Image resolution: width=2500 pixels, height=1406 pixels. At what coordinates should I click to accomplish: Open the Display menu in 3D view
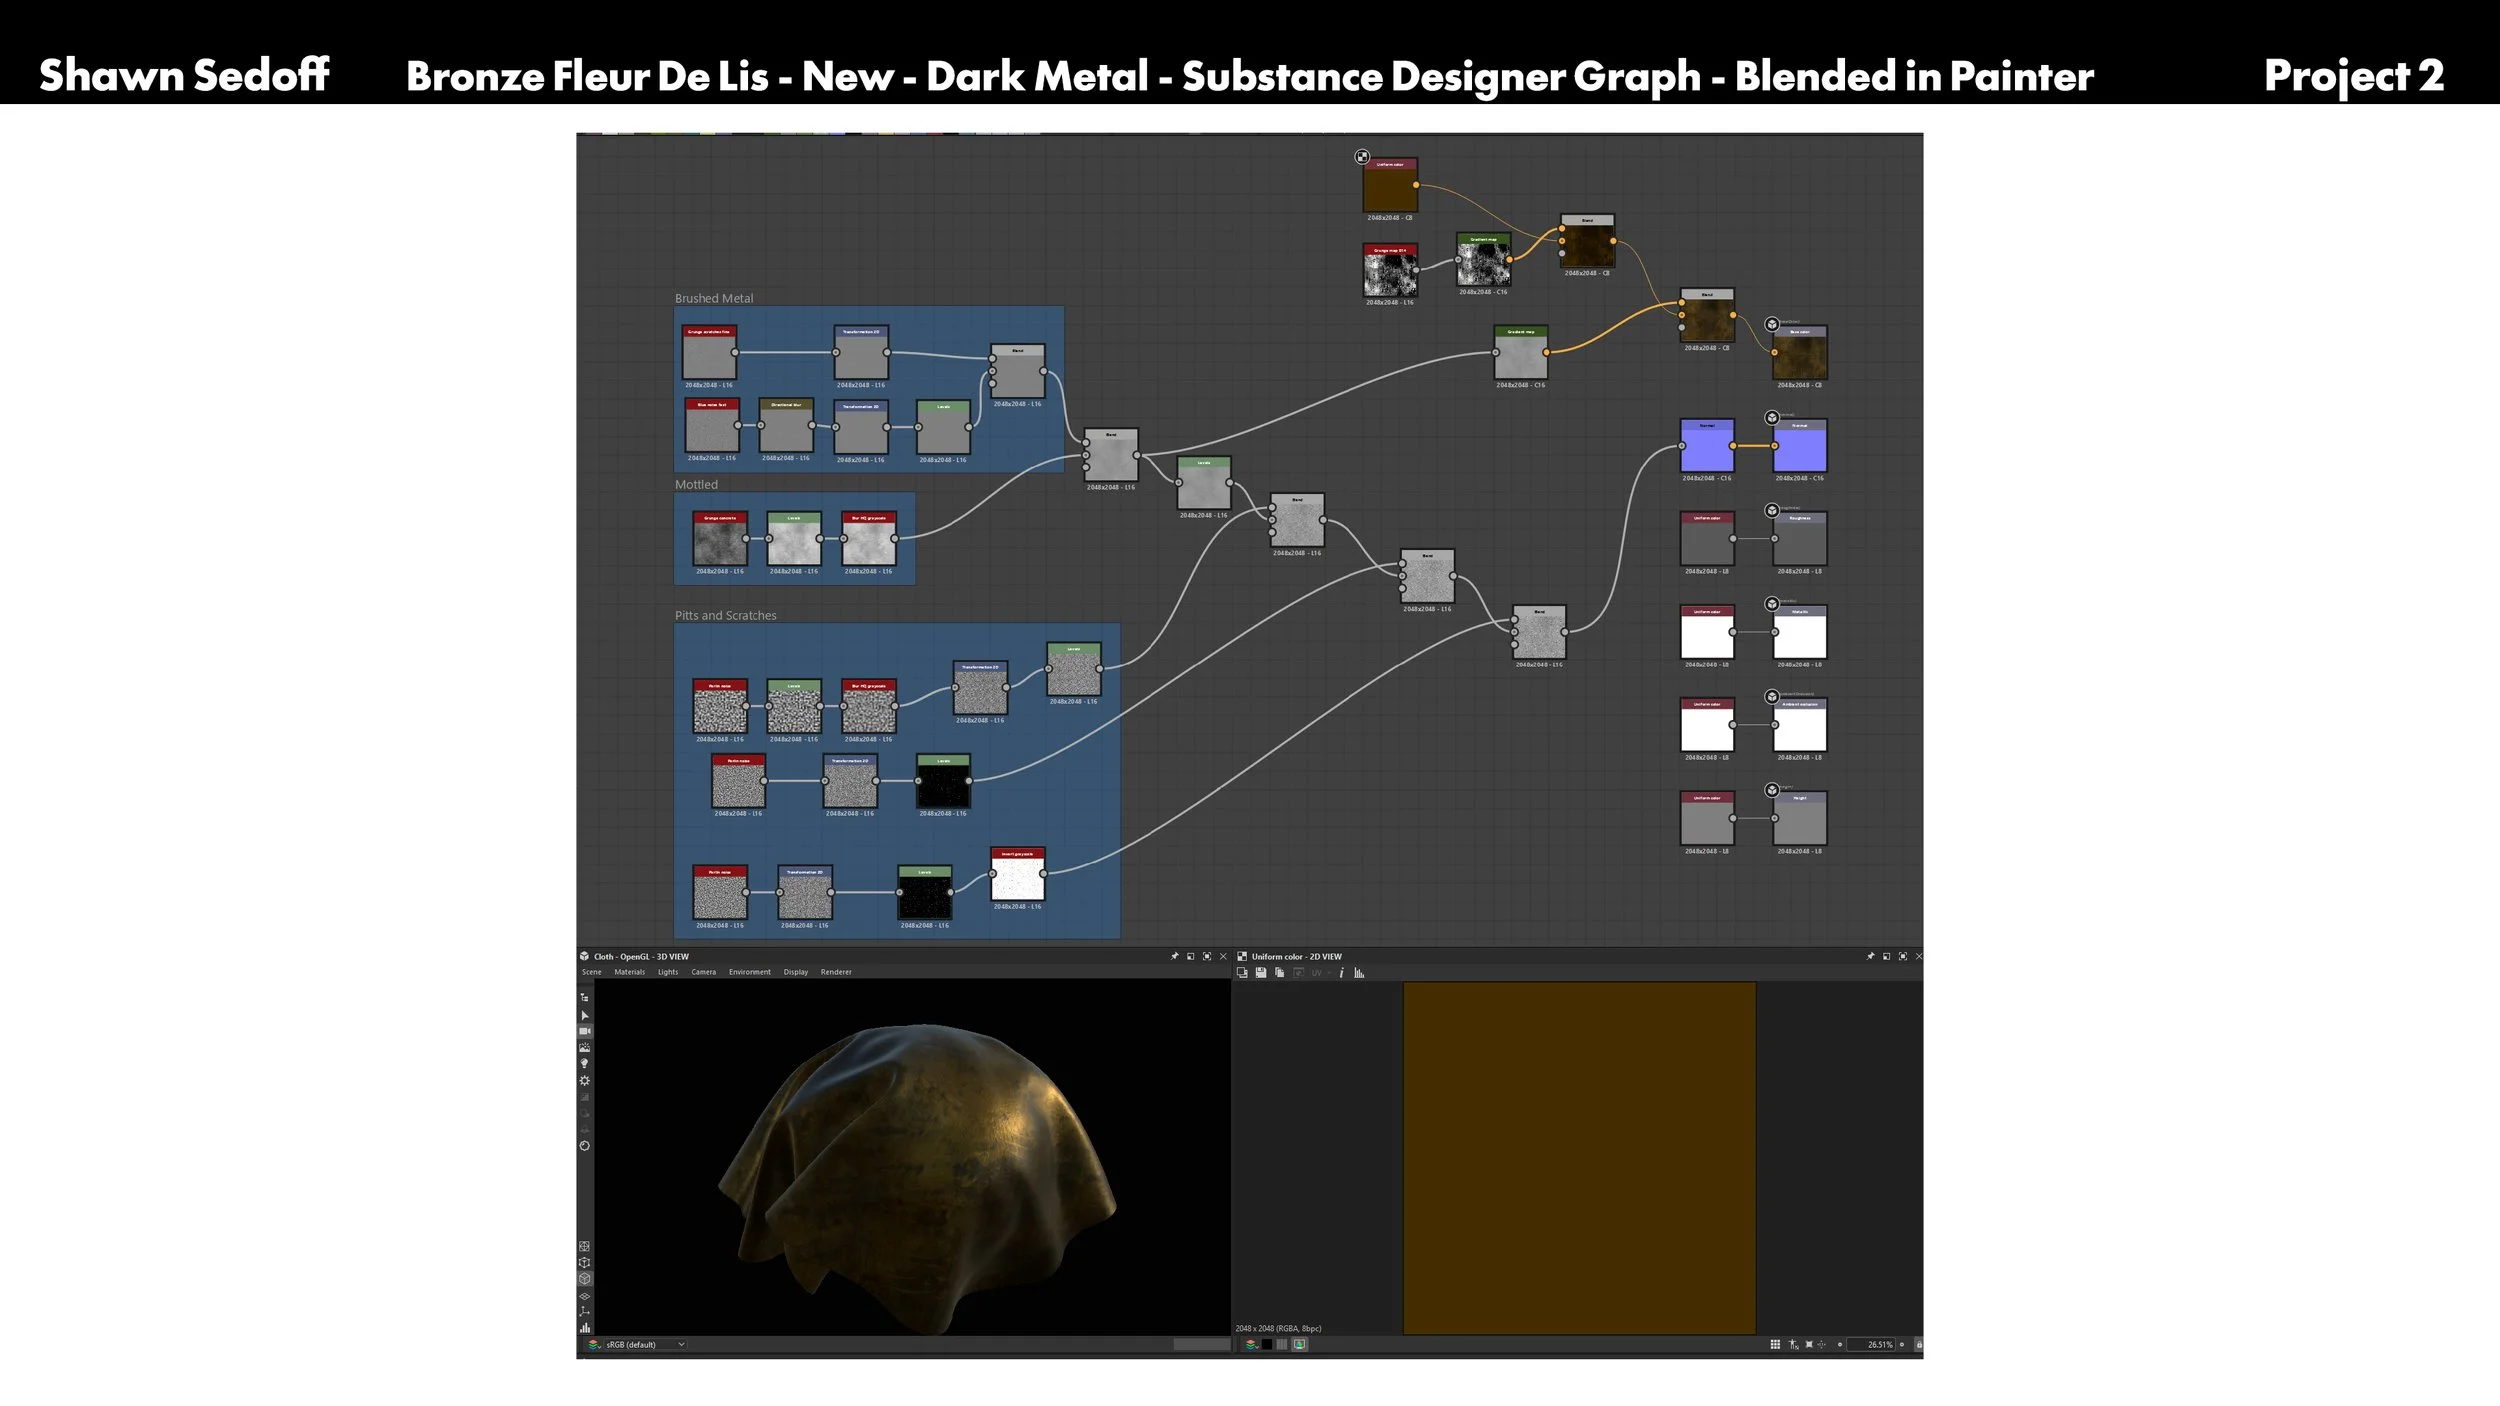796,972
